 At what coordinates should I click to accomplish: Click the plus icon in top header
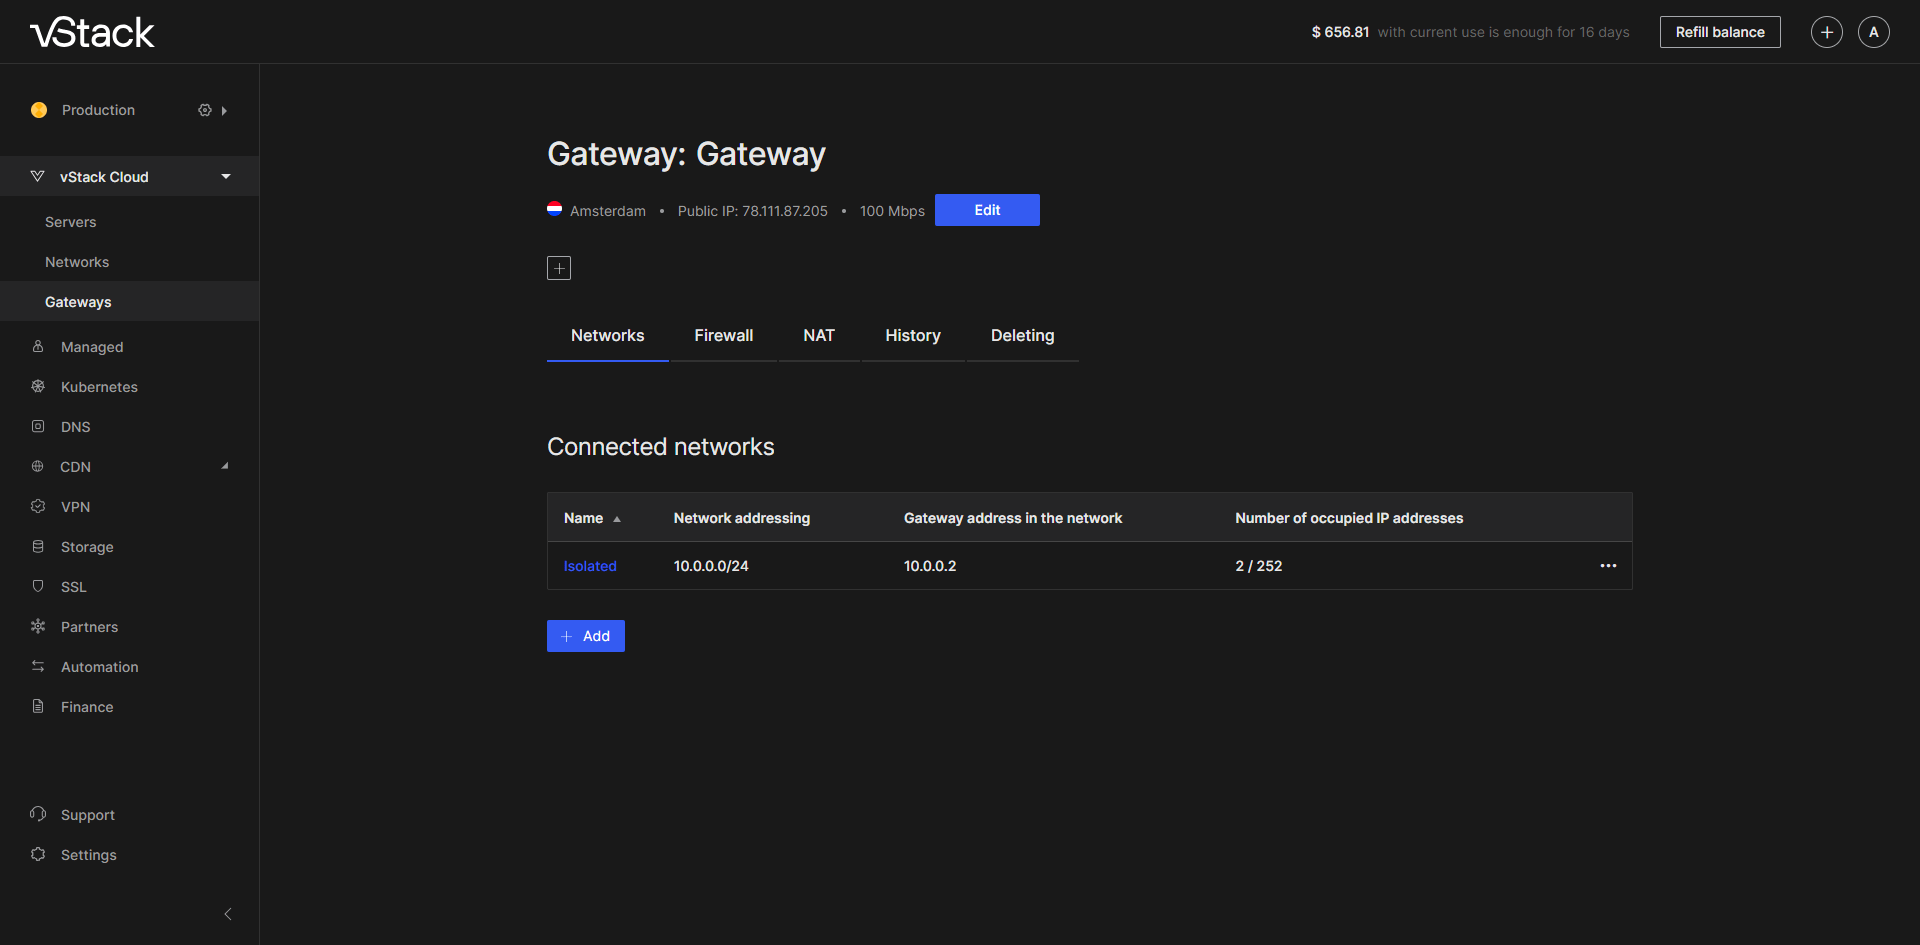pyautogui.click(x=1826, y=32)
